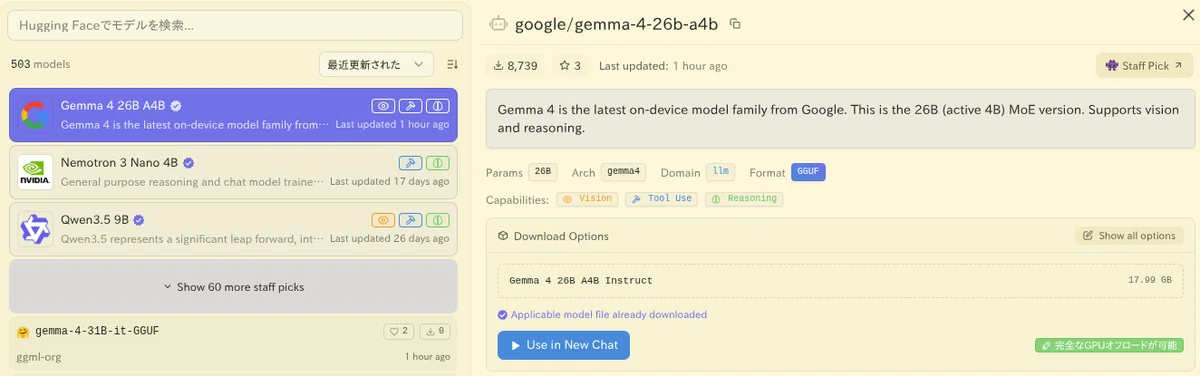Copy the google/gemma-4-26b-a4b model name

[x=735, y=24]
